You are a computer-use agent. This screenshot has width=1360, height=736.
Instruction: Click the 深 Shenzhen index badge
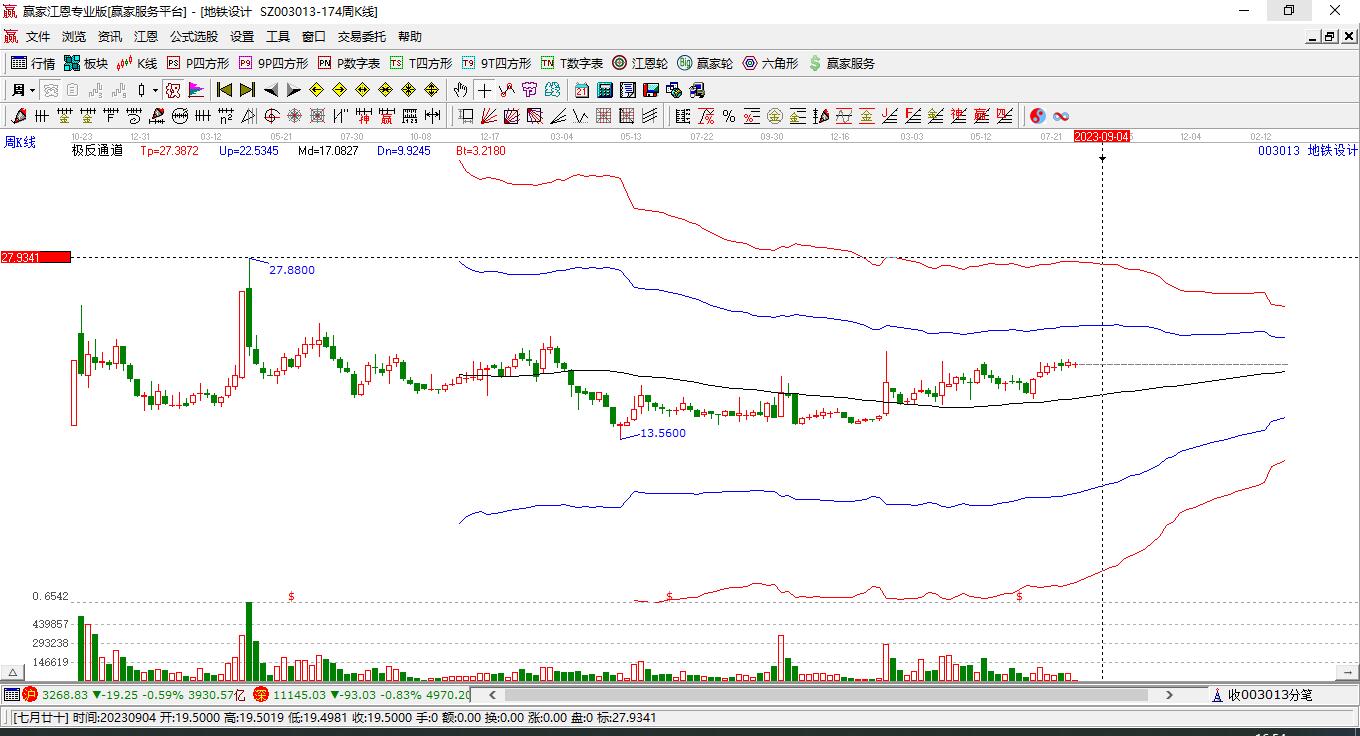261,694
